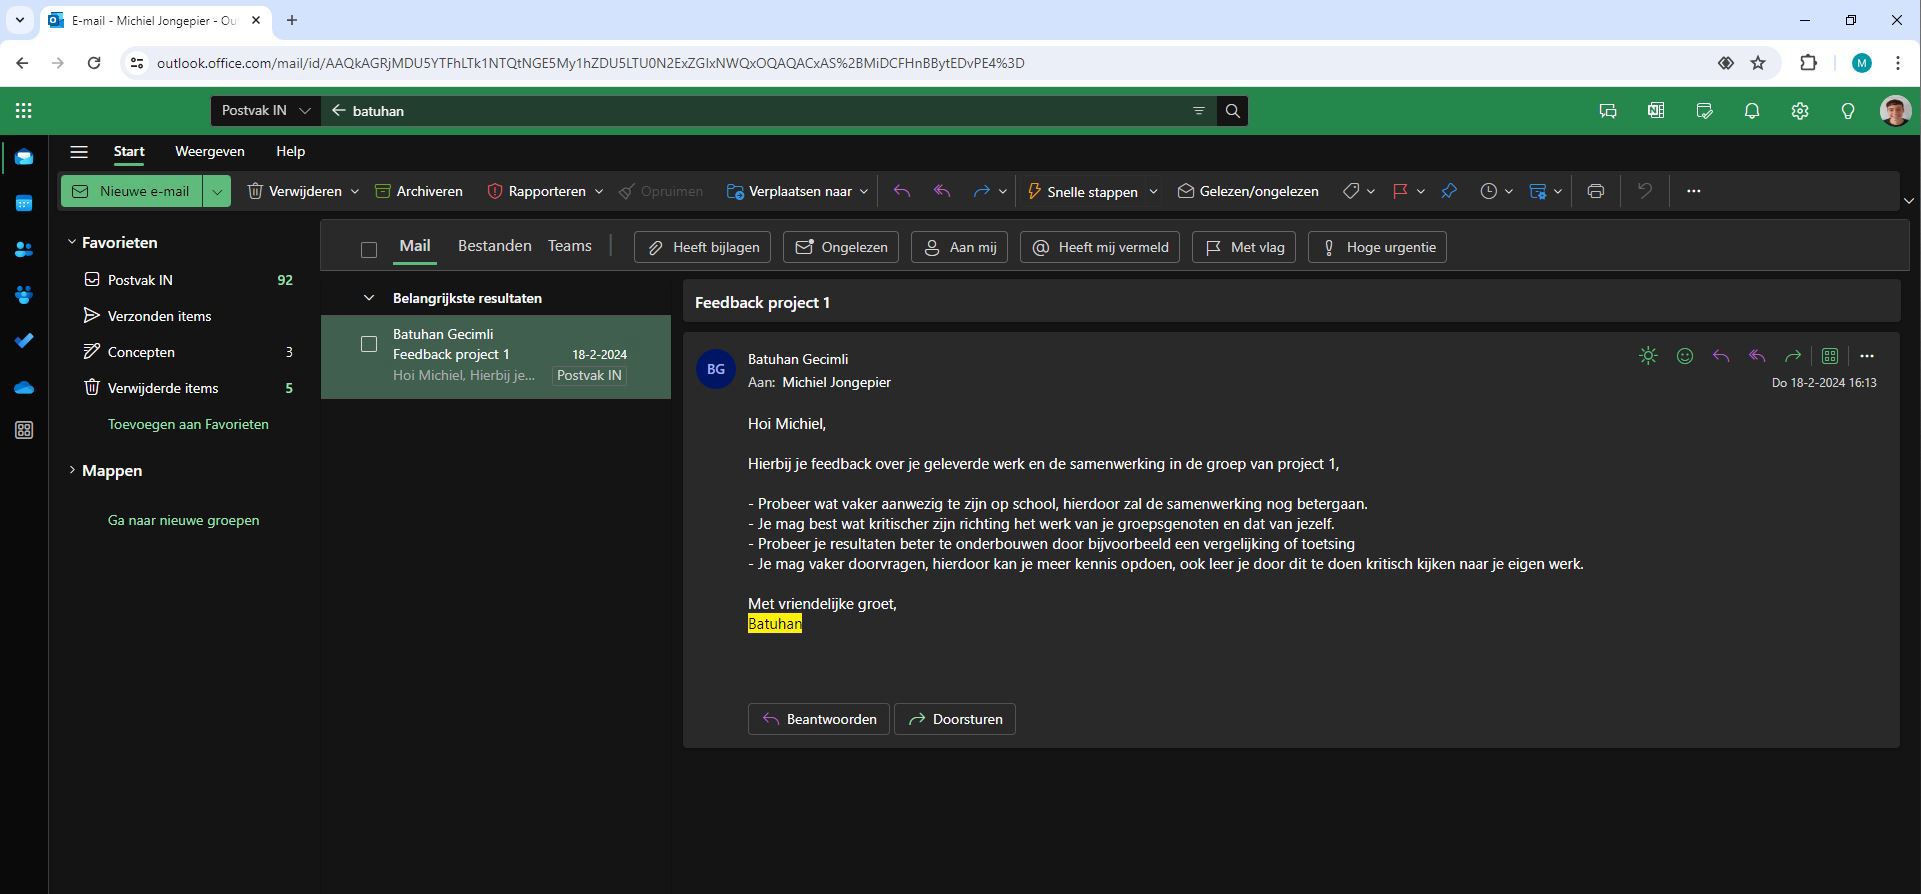Open Outlook settings gear
The height and width of the screenshot is (894, 1921).
pyautogui.click(x=1800, y=111)
